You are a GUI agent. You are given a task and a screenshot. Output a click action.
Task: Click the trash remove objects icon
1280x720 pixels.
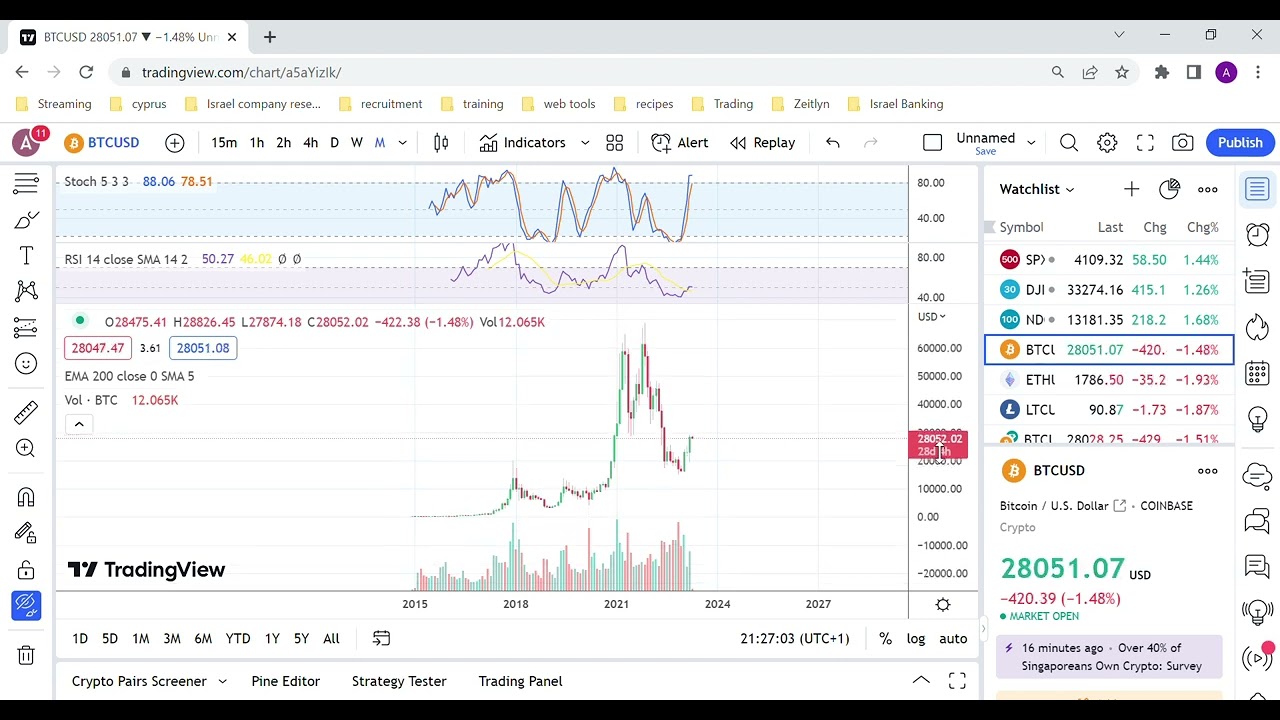(x=26, y=655)
